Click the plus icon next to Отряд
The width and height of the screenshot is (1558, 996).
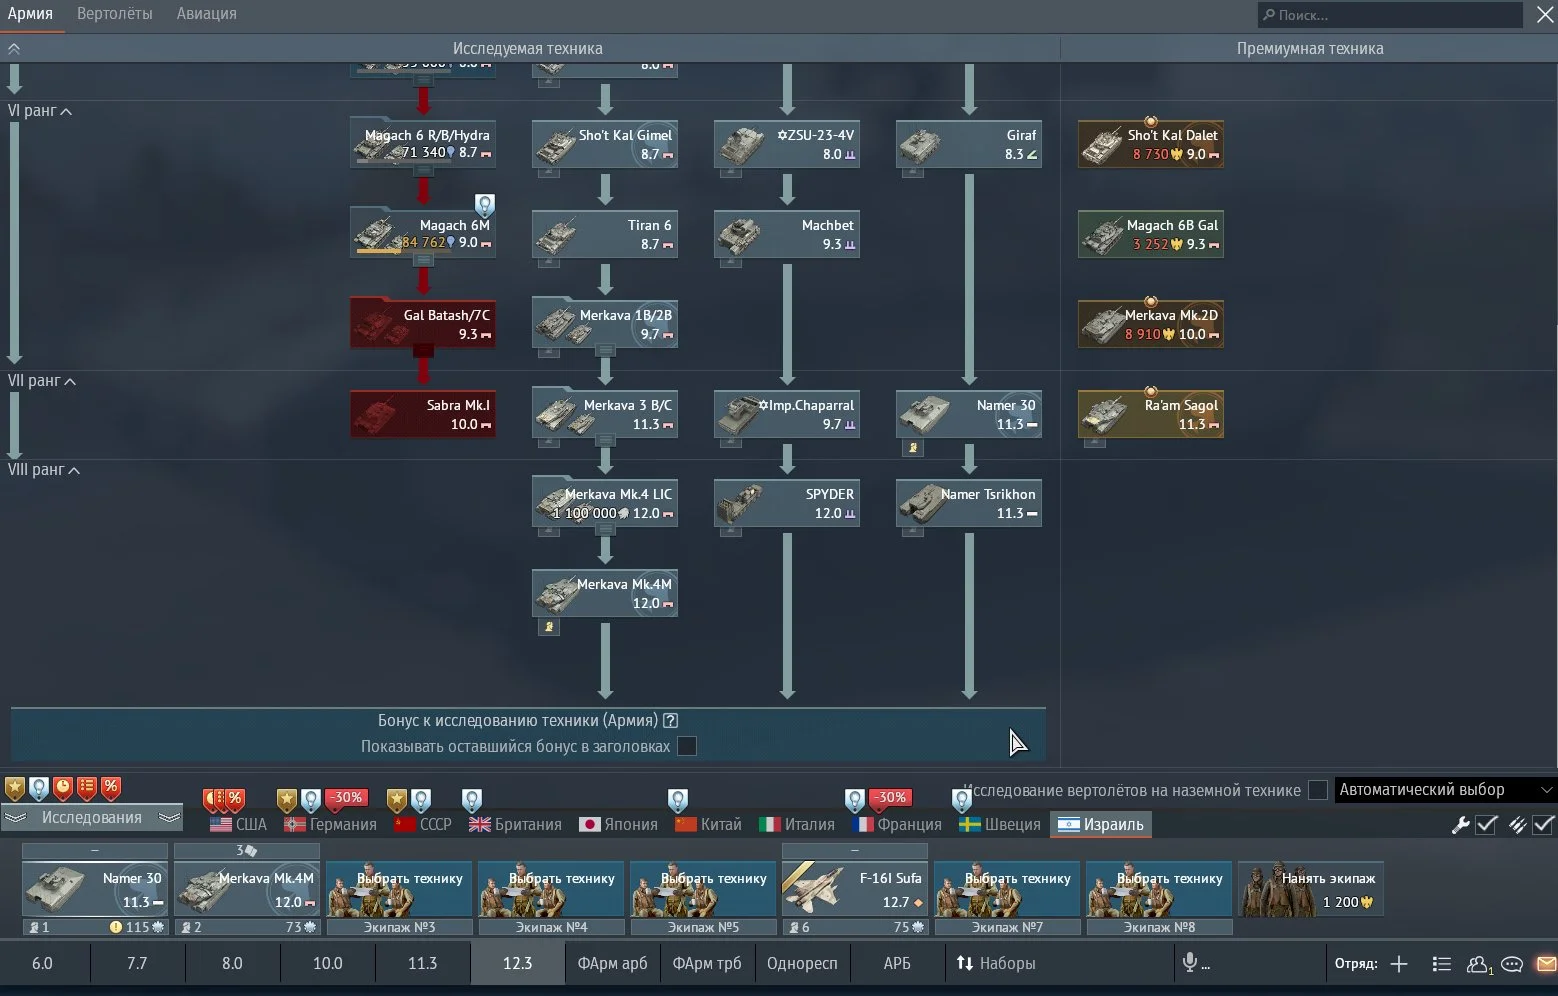(1399, 964)
